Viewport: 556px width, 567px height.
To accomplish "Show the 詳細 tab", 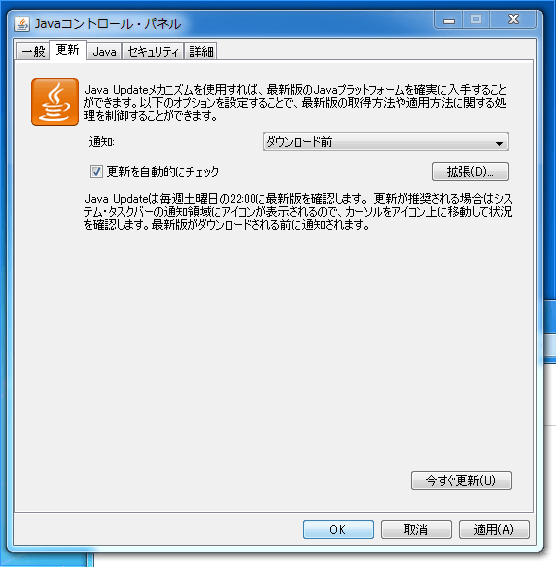I will click(x=201, y=51).
